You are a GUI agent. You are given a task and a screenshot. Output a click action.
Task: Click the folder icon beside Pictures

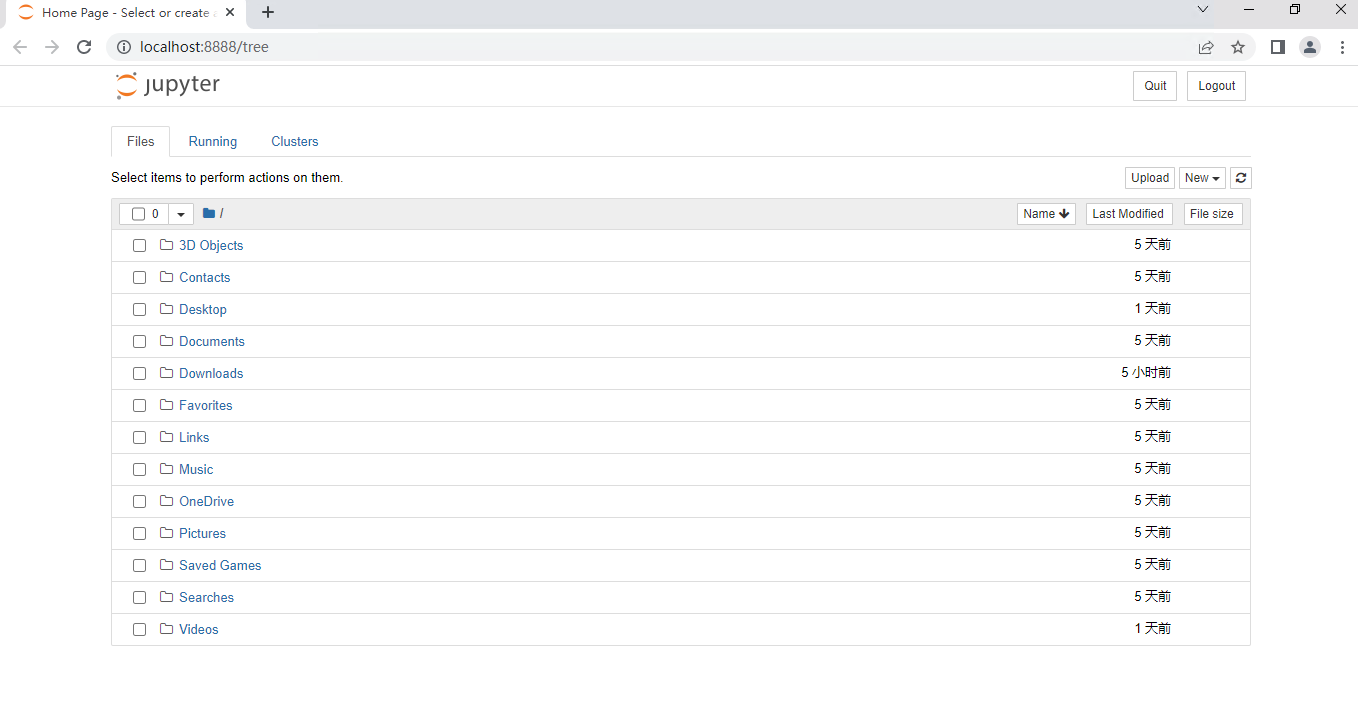(x=167, y=533)
